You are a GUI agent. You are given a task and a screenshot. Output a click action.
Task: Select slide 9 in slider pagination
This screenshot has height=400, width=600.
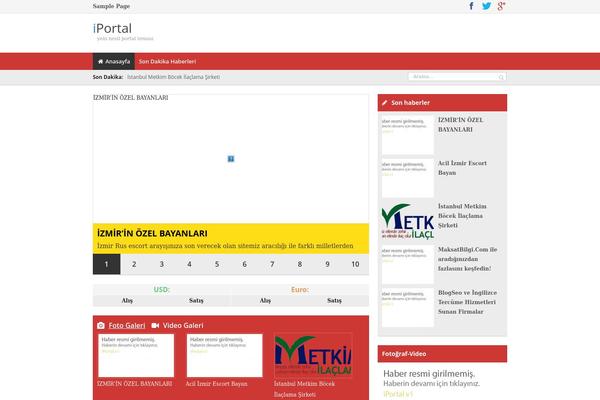coord(327,264)
